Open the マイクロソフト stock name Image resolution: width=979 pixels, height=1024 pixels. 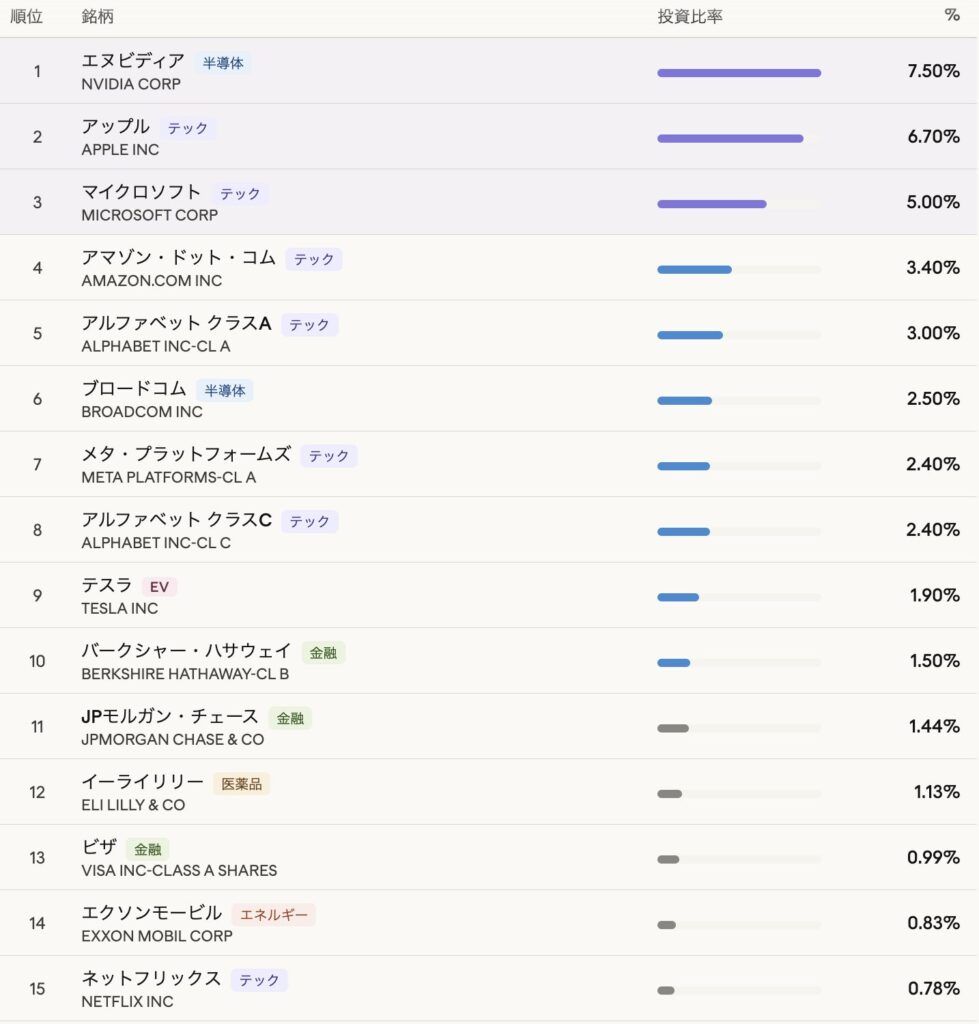coord(141,192)
